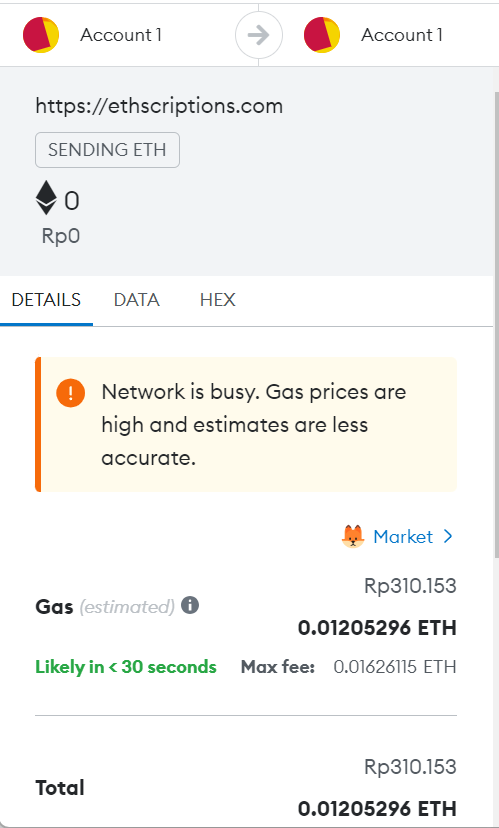The width and height of the screenshot is (499, 828).
Task: Click the MetaMask fox icon beside Market
Action: (353, 537)
